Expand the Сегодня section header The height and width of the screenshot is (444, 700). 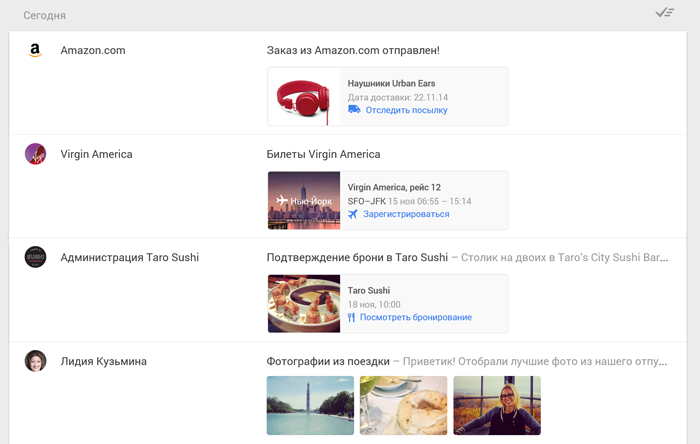coord(45,15)
